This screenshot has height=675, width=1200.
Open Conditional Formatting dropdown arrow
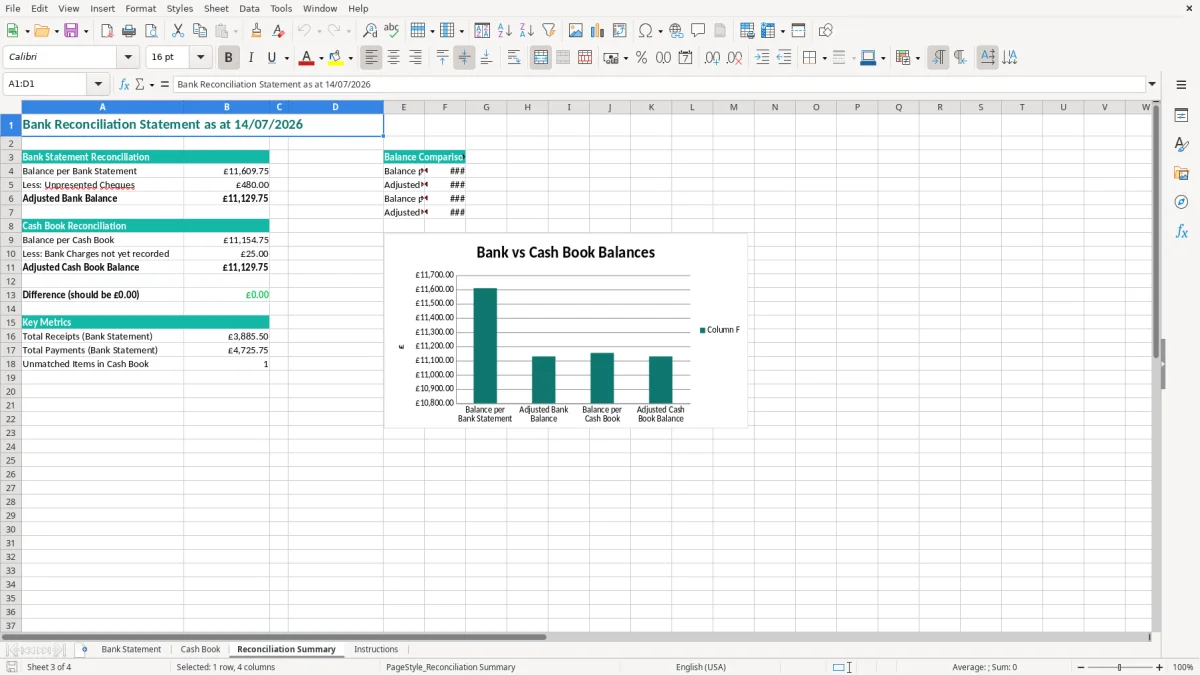pyautogui.click(x=917, y=59)
